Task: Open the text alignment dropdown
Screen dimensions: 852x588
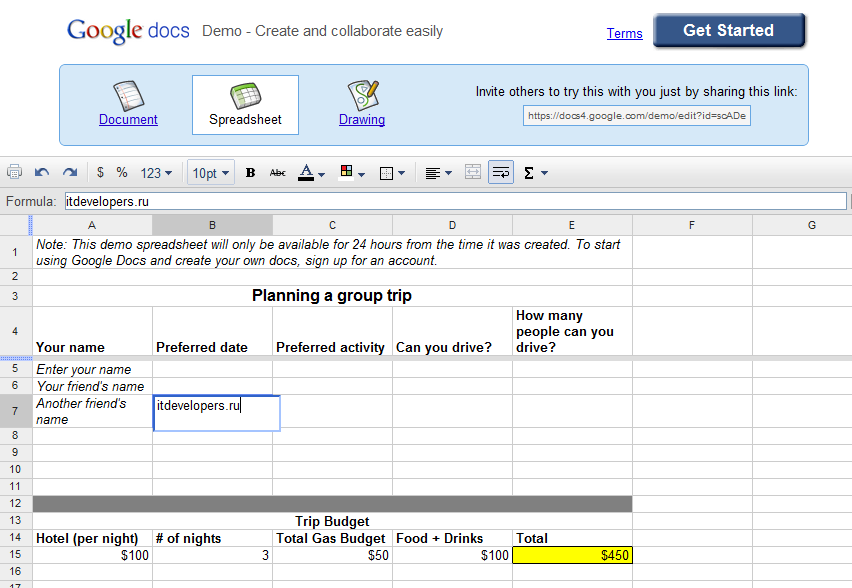Action: click(438, 173)
